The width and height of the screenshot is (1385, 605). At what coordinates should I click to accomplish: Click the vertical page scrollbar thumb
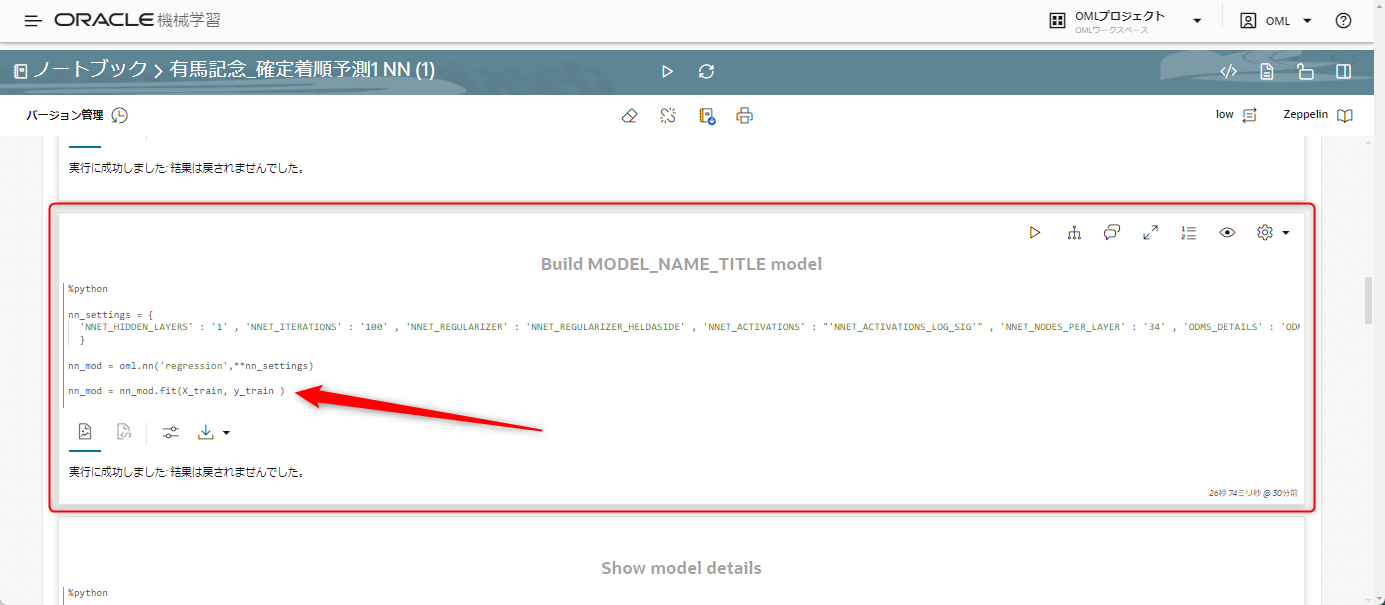(x=1368, y=301)
